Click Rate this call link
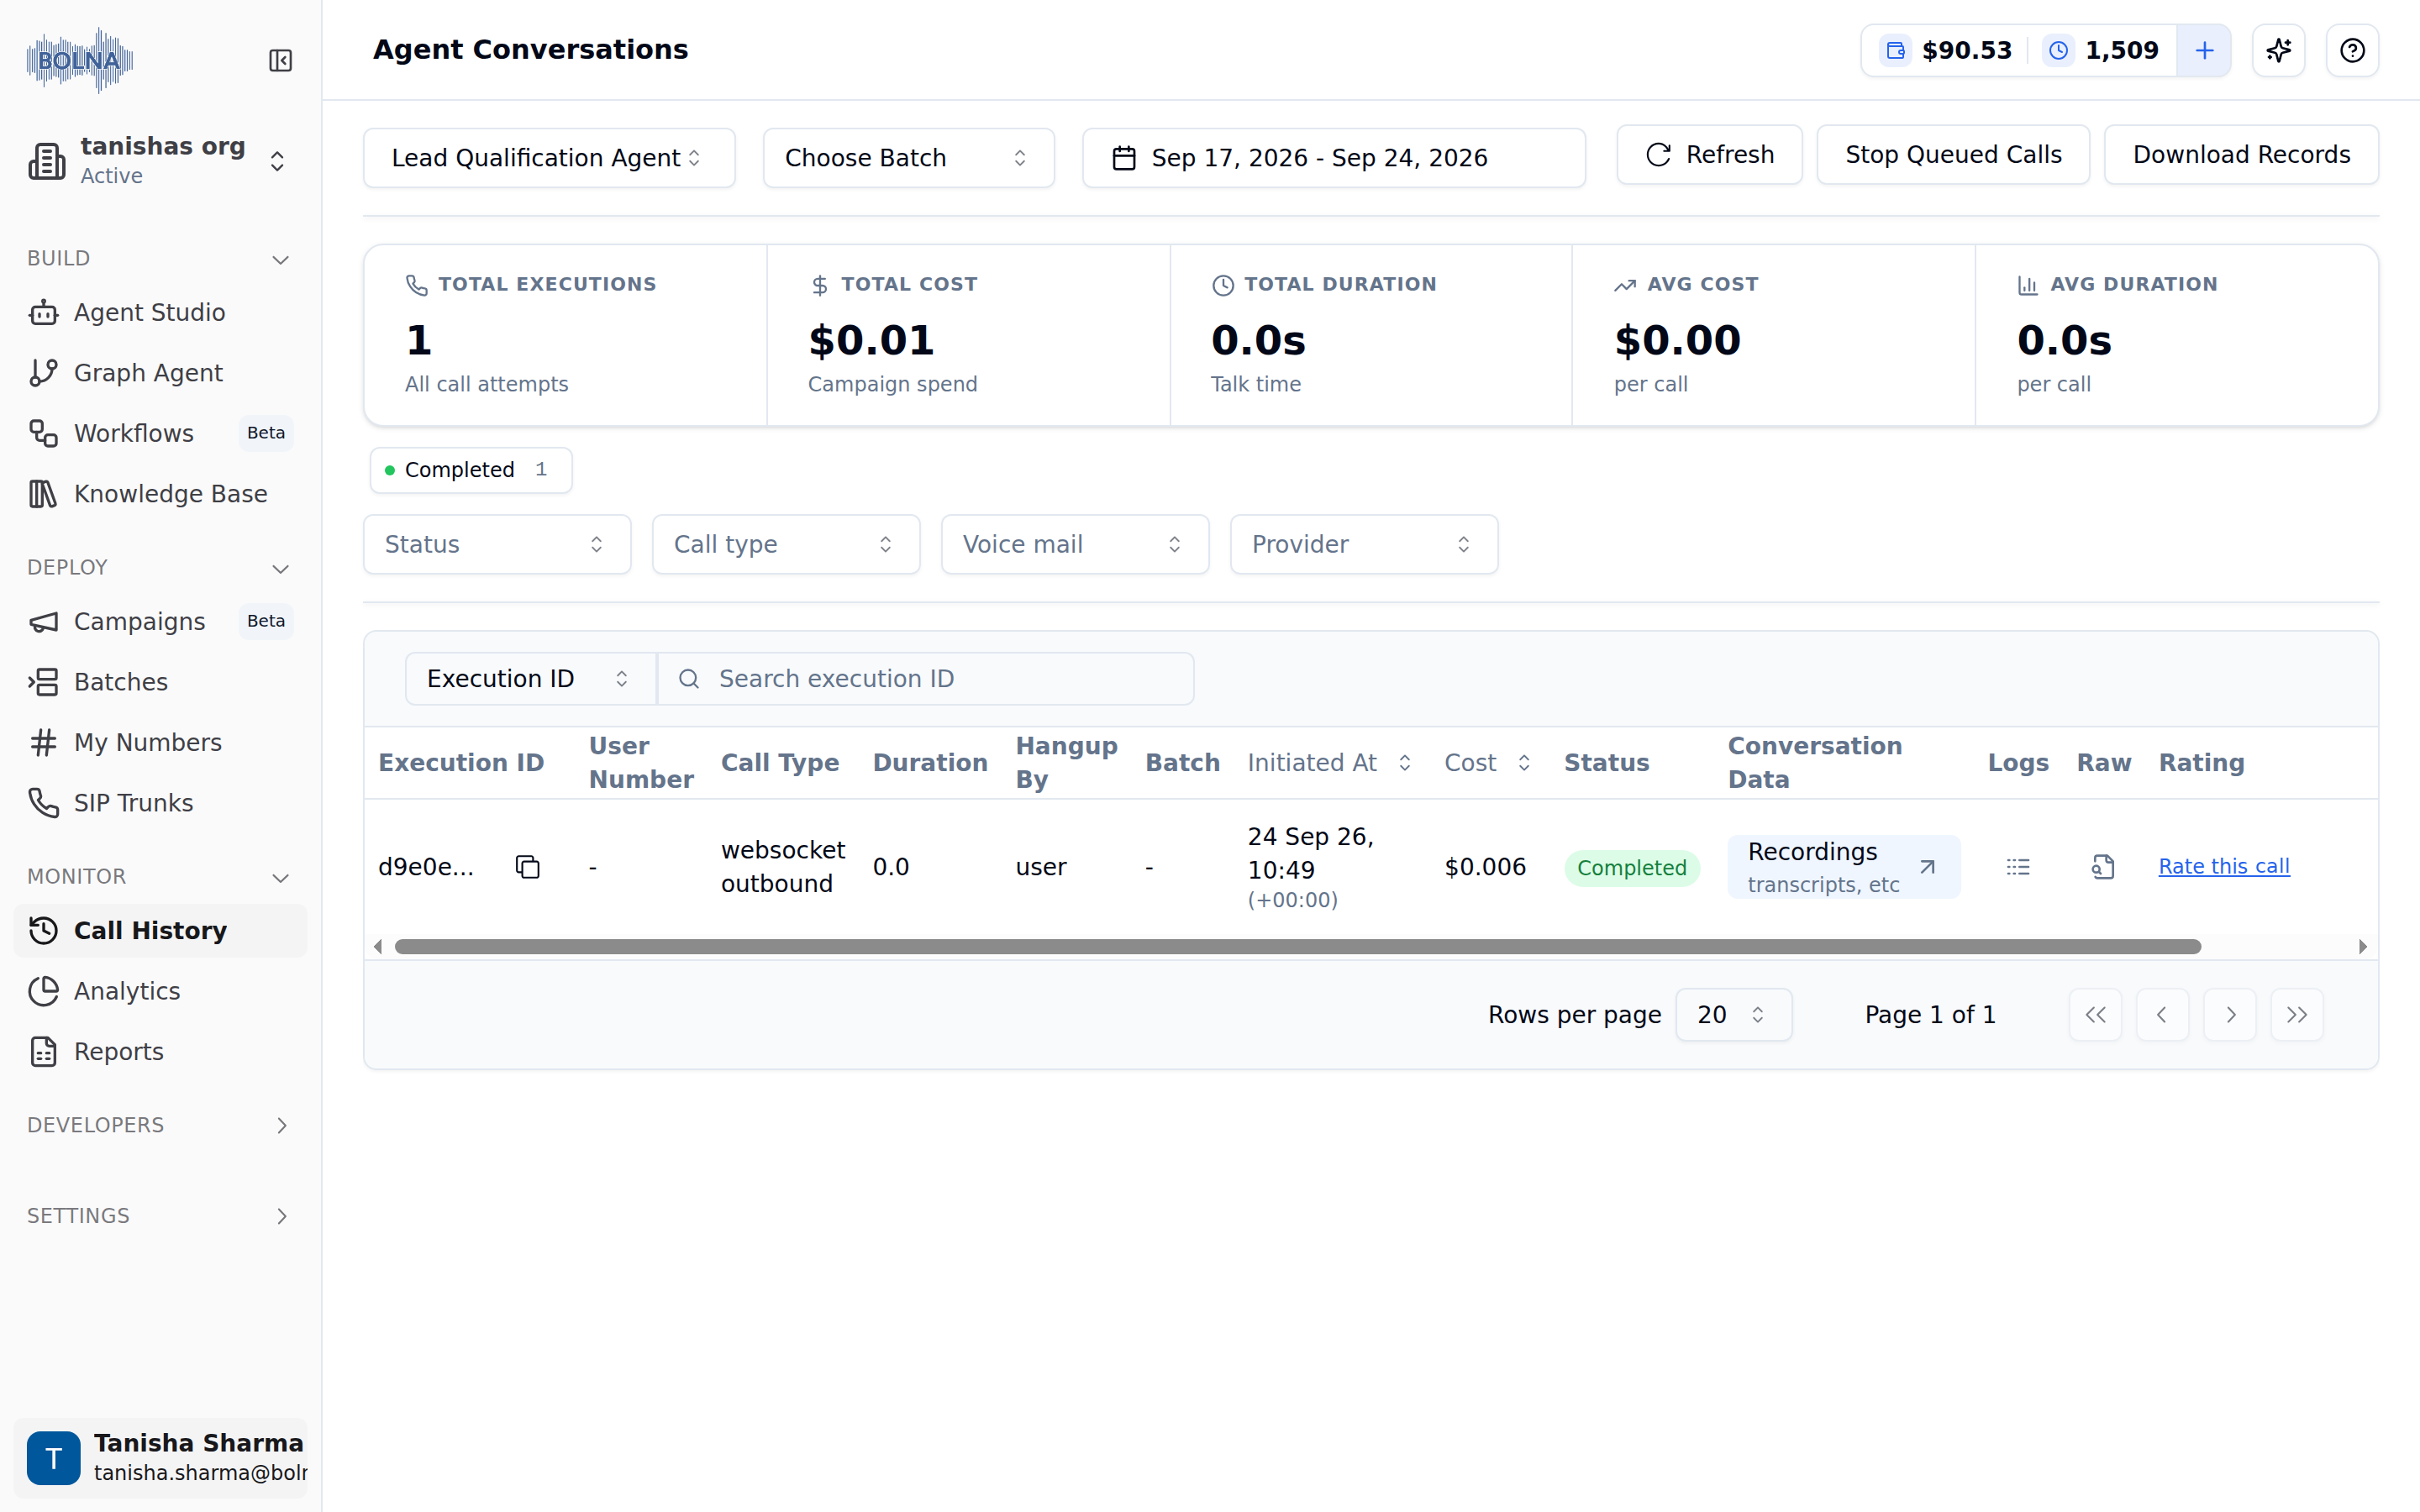Image resolution: width=2420 pixels, height=1512 pixels. [2224, 867]
